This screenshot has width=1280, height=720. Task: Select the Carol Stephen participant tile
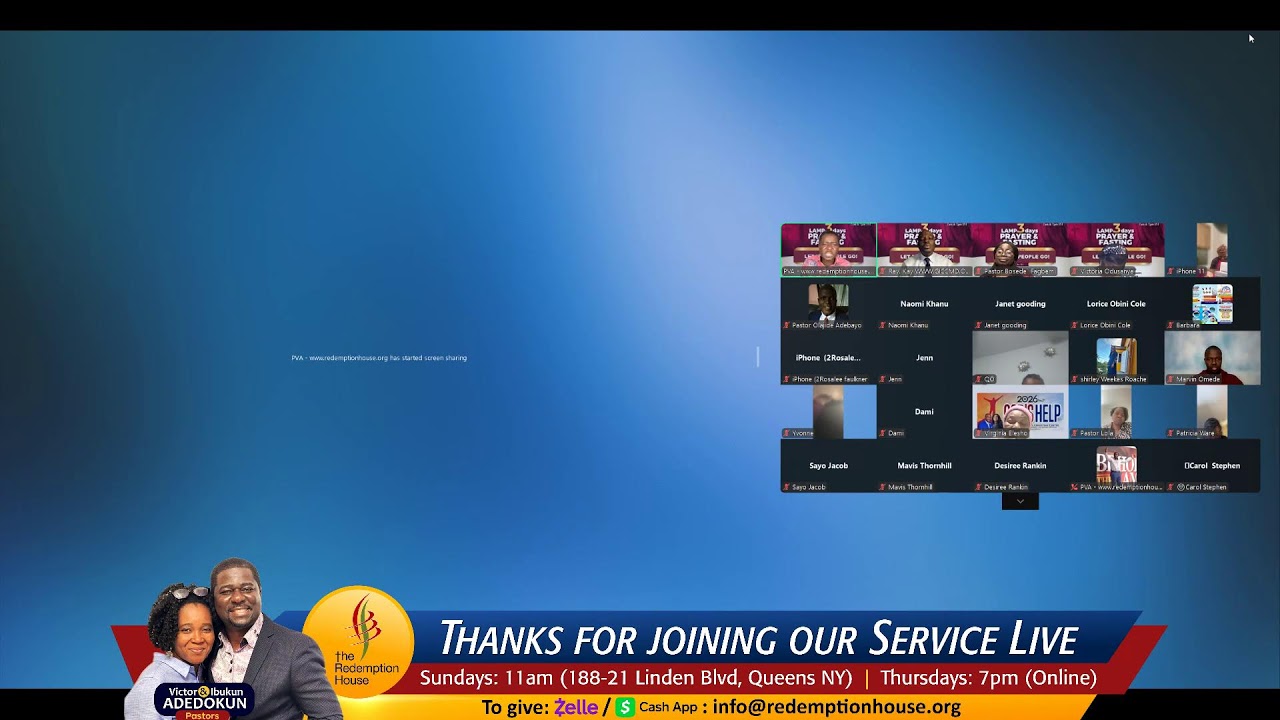coord(1212,466)
